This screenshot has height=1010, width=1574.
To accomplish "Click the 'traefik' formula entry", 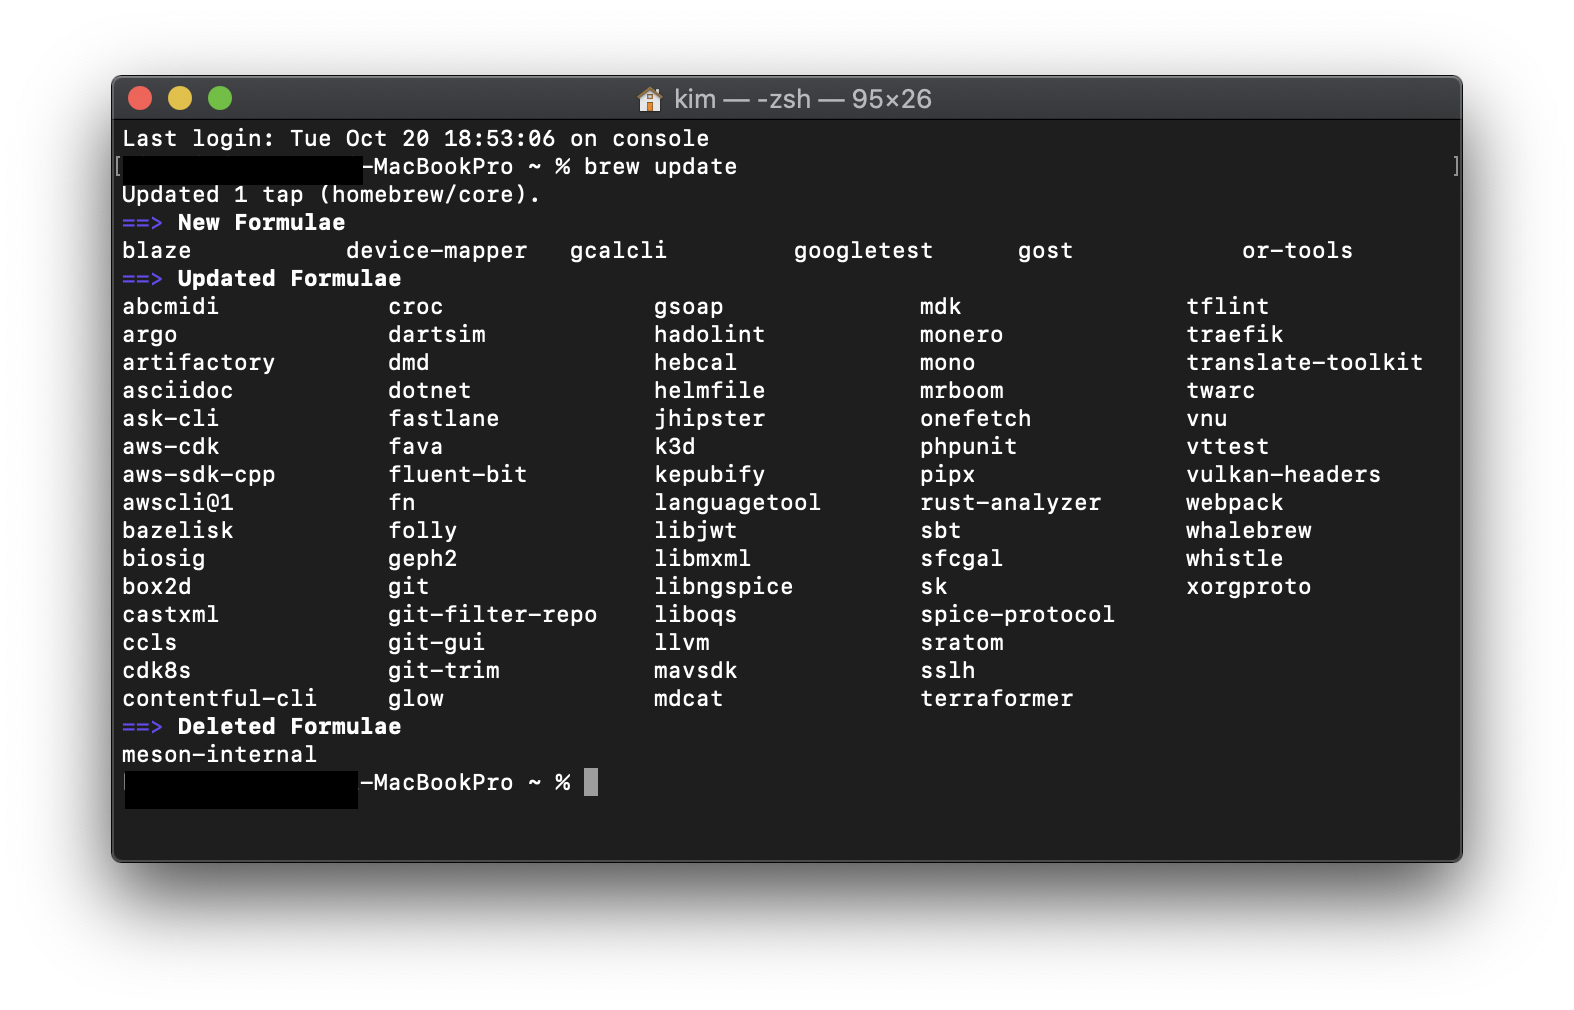I will 1234,335.
